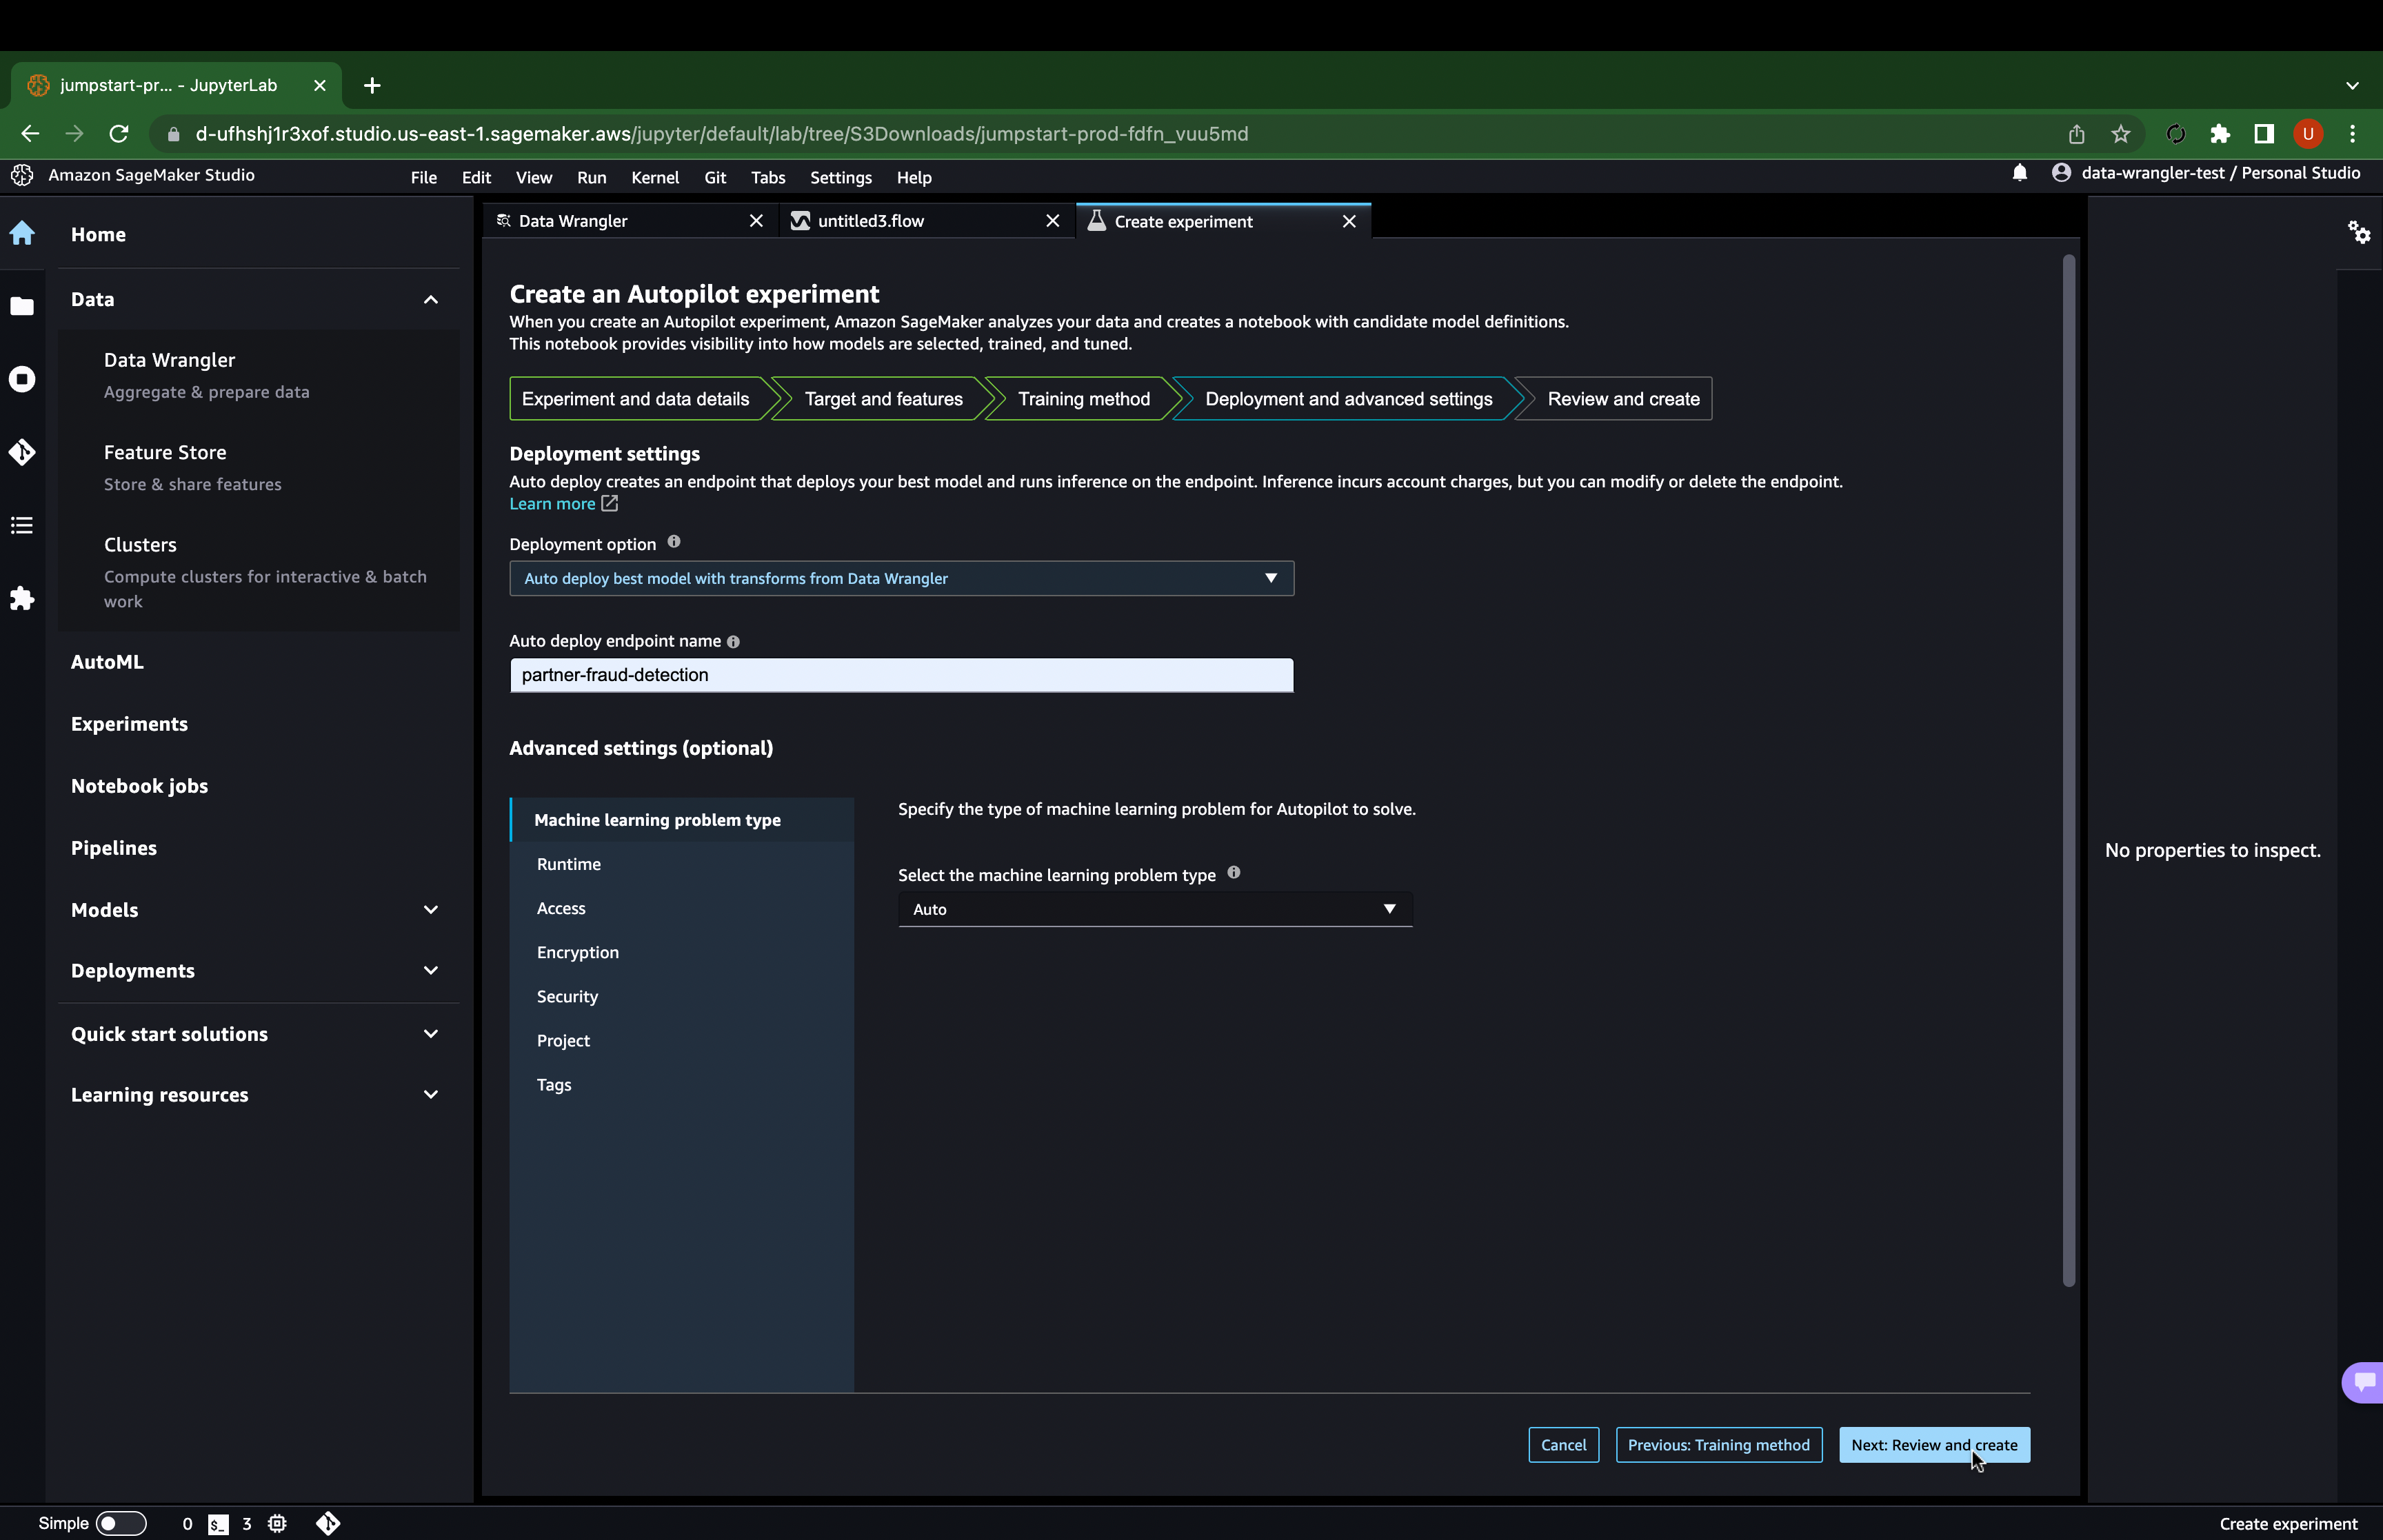Open the table of contents icon
The width and height of the screenshot is (2383, 1540).
click(22, 525)
